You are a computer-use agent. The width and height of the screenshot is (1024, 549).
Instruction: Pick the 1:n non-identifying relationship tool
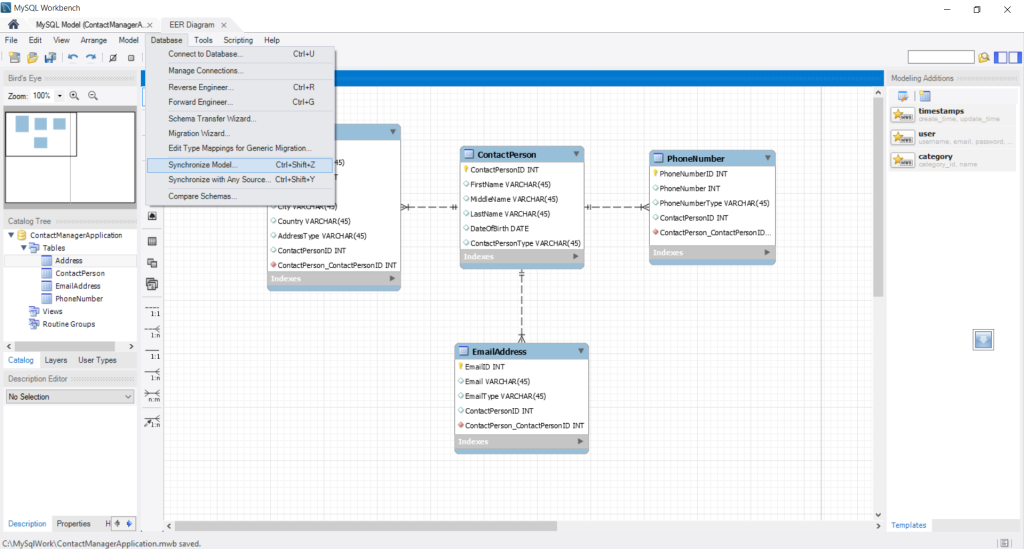(152, 332)
